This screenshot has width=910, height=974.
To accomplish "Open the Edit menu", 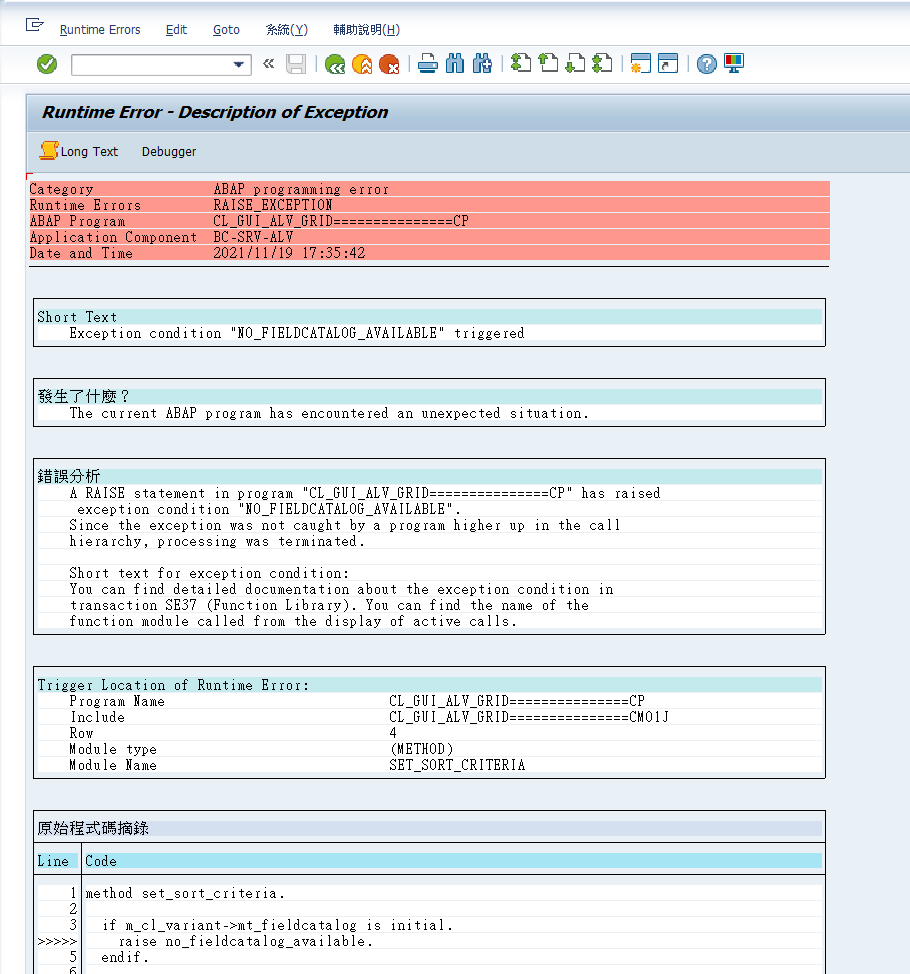I will pyautogui.click(x=176, y=30).
